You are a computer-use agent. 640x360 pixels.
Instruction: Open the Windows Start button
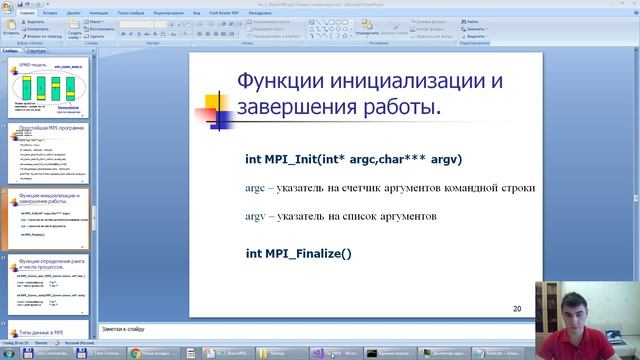point(8,353)
